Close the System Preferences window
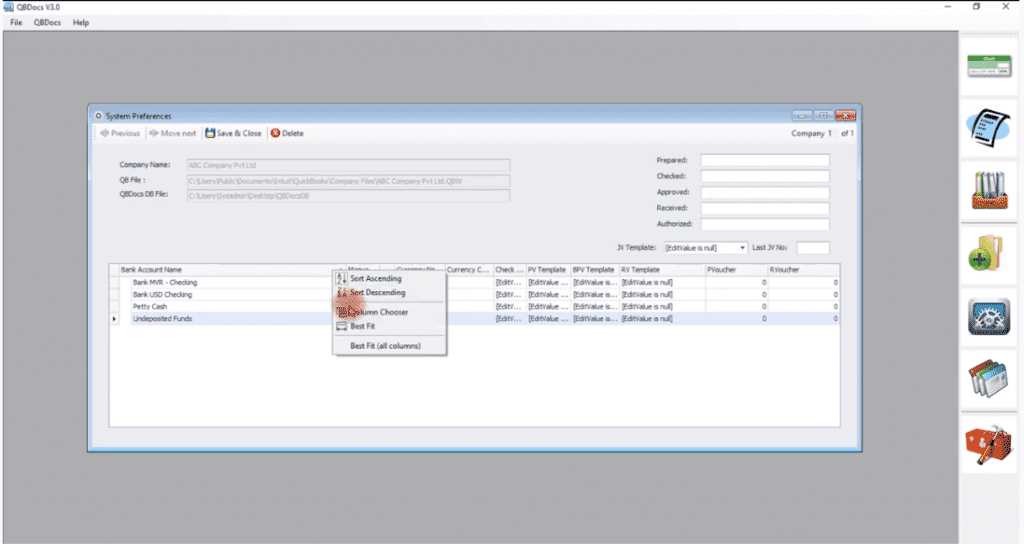 [x=845, y=116]
